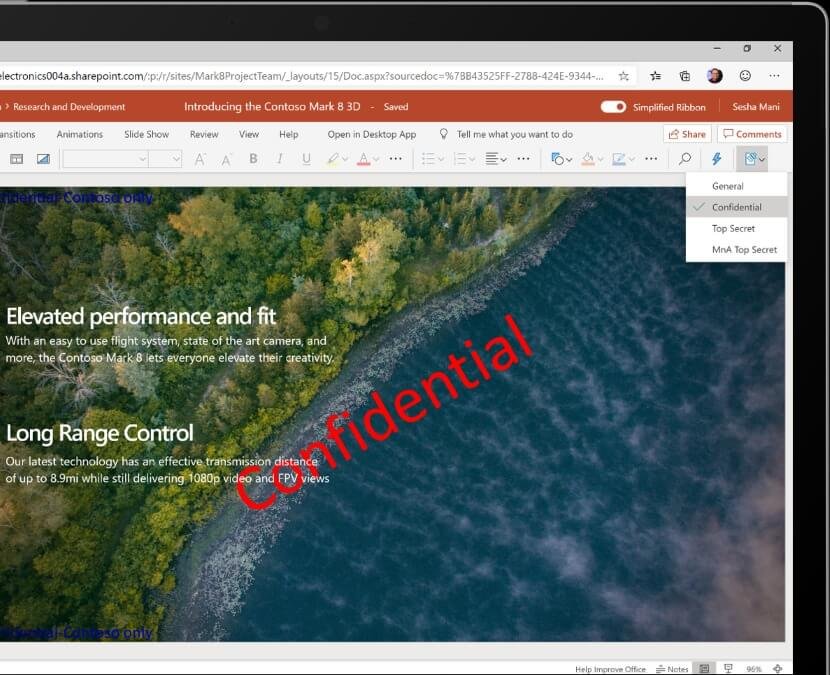
Task: Open the Animations tab
Action: pos(80,134)
